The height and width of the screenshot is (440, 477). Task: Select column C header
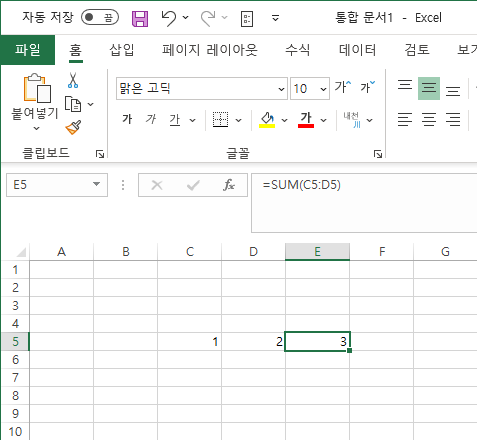[190, 252]
